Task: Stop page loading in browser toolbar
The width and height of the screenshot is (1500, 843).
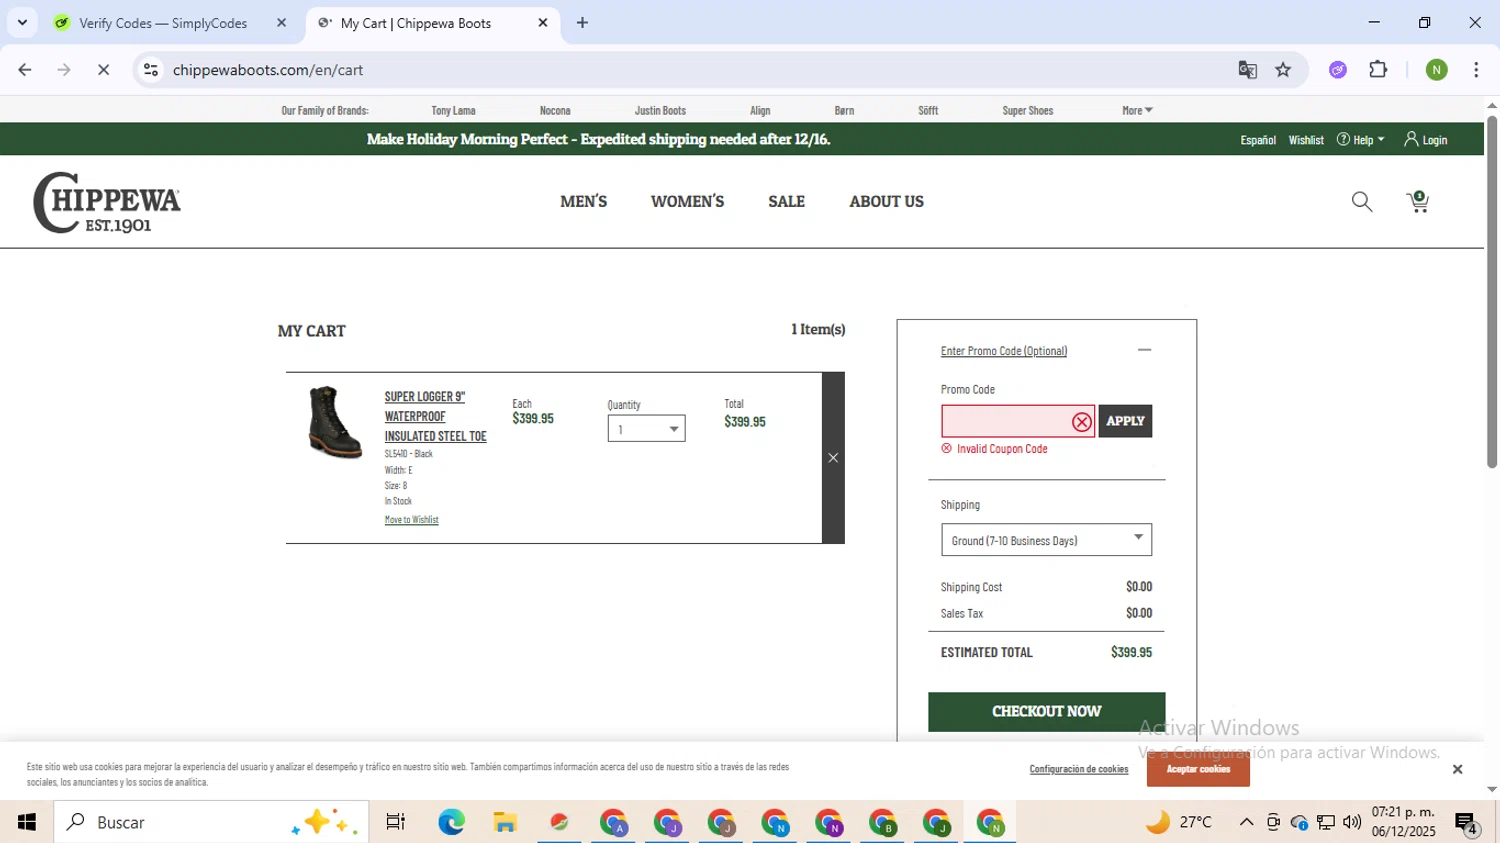Action: tap(103, 70)
